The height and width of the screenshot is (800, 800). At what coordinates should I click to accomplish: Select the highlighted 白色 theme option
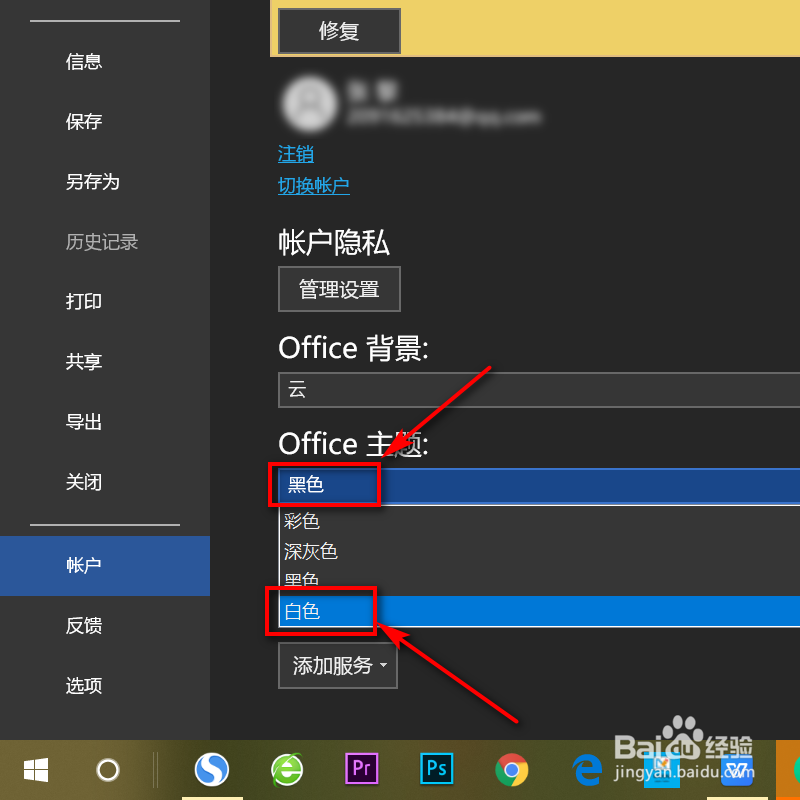[540, 611]
